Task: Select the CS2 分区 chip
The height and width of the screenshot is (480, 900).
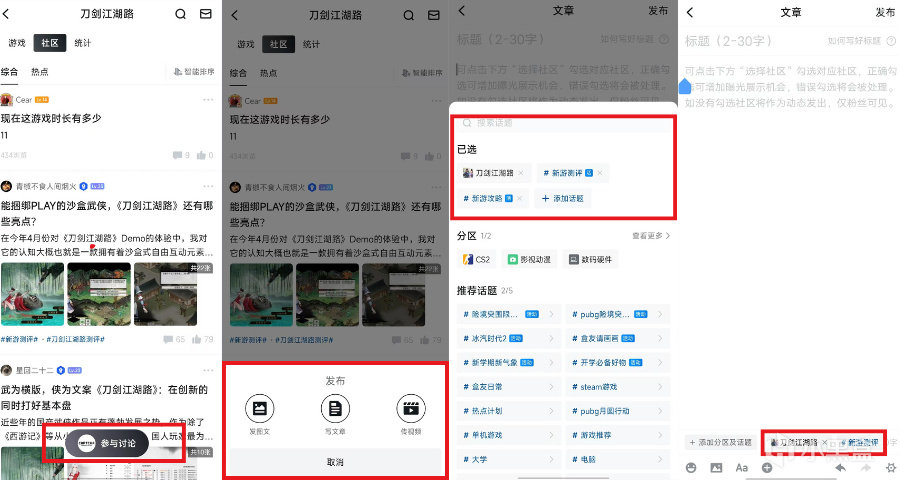Action: pos(476,260)
